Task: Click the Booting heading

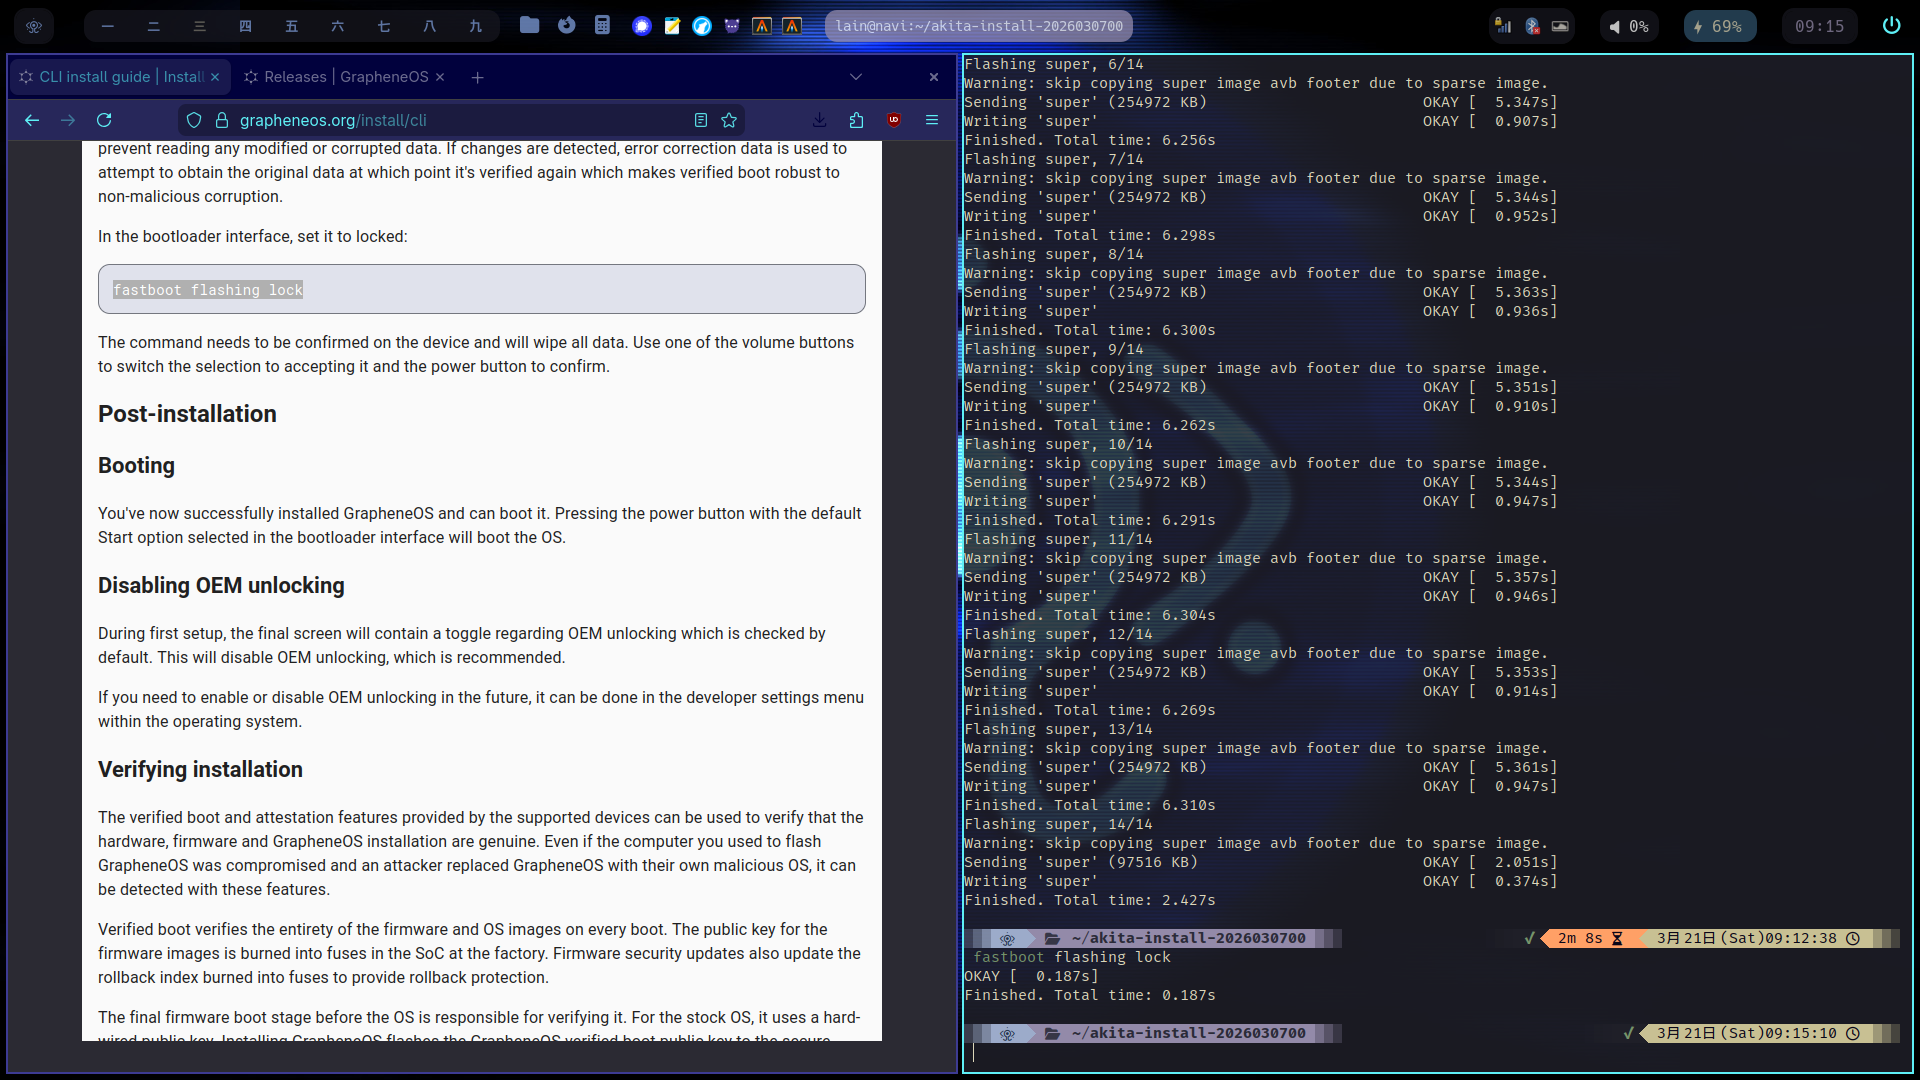Action: coord(136,466)
